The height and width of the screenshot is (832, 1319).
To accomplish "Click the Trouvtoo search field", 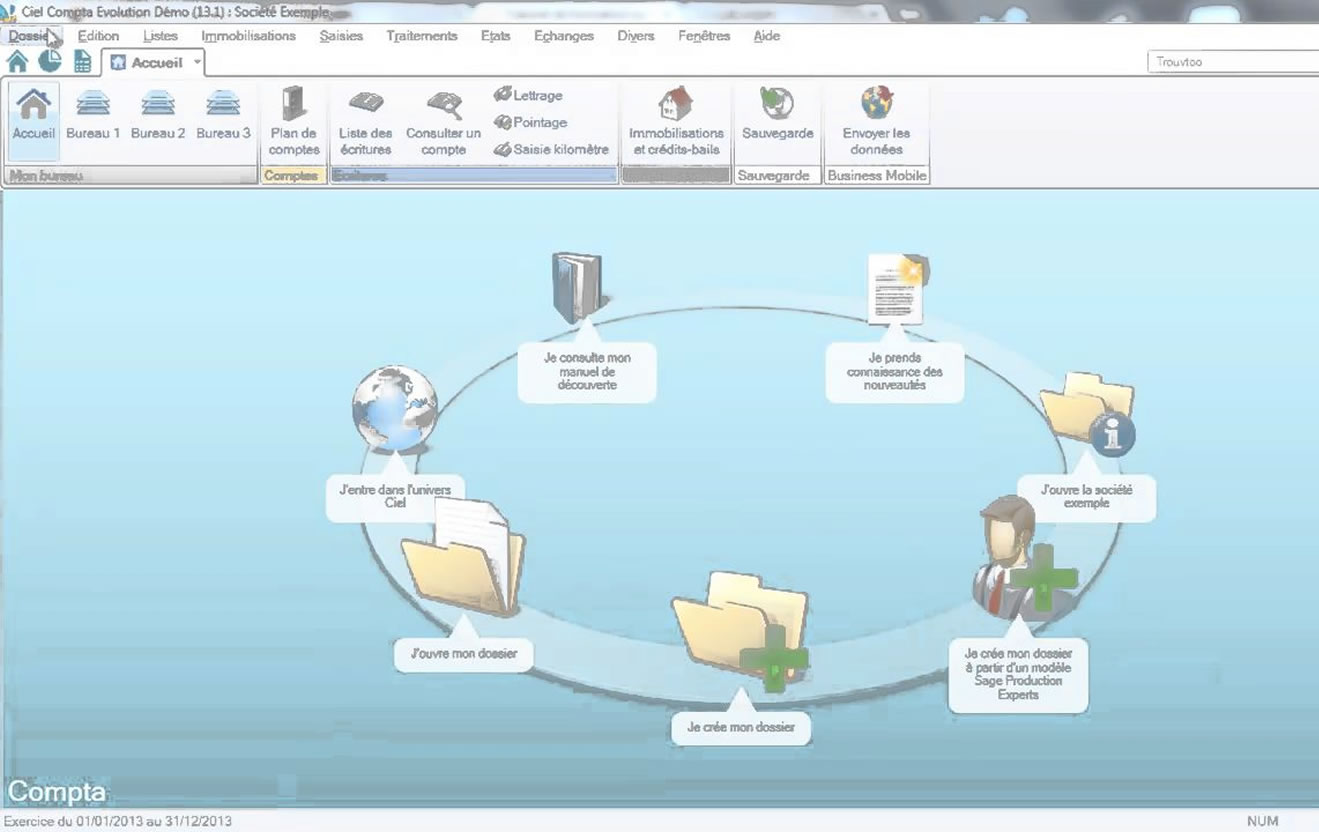I will [1232, 62].
